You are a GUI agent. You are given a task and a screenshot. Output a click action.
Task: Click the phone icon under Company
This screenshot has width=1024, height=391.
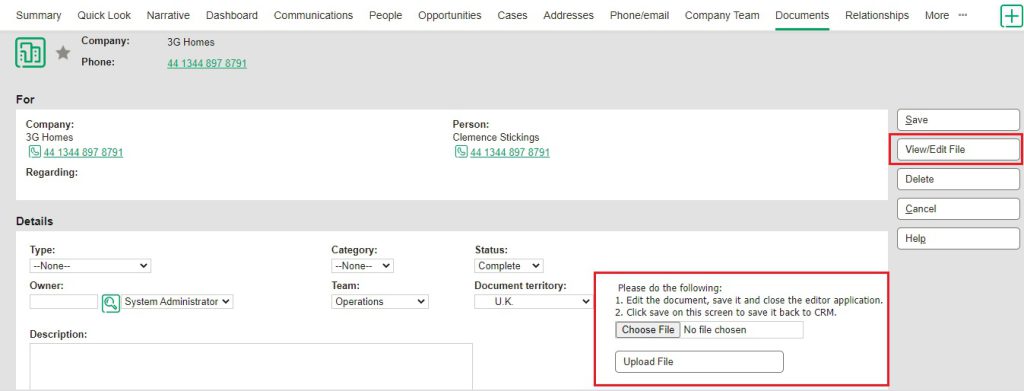34,152
